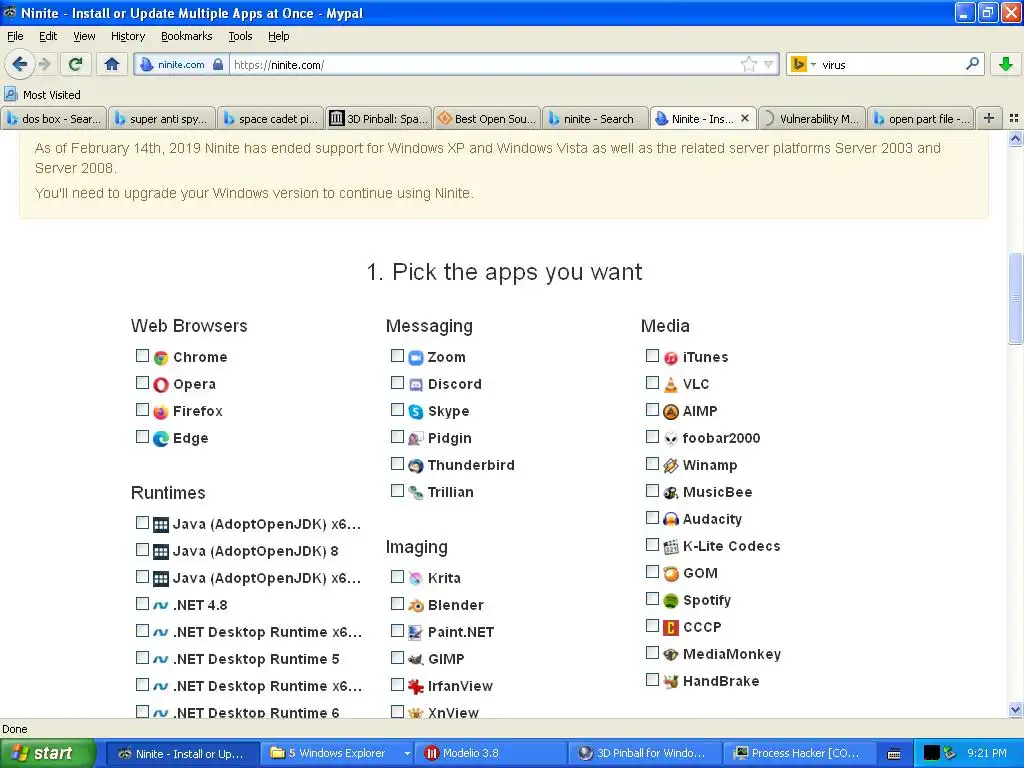The height and width of the screenshot is (768, 1024).
Task: Switch to the Best Open Source tab
Action: coord(487,118)
